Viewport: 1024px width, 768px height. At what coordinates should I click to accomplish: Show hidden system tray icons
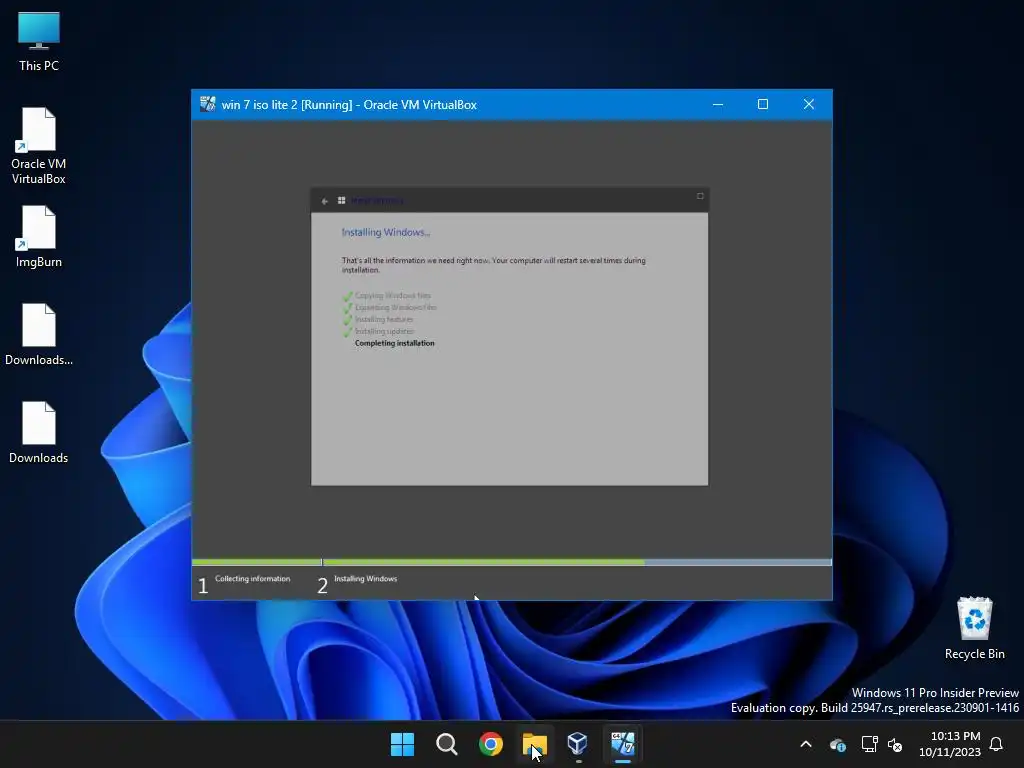pyautogui.click(x=806, y=744)
